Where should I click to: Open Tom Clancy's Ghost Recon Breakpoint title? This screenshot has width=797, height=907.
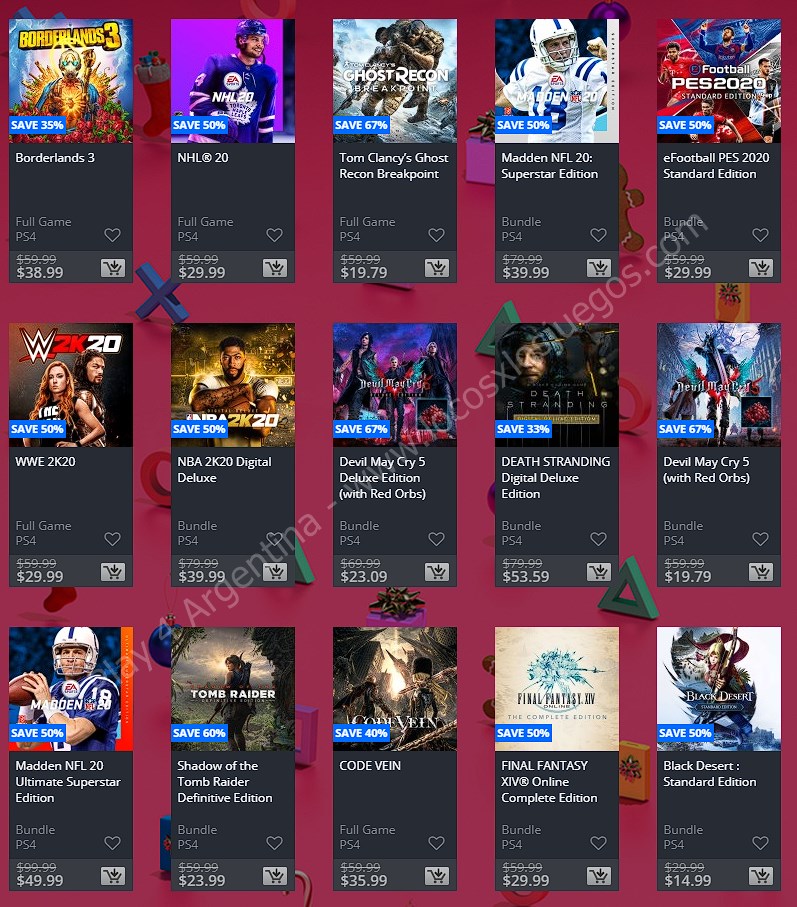[x=394, y=165]
